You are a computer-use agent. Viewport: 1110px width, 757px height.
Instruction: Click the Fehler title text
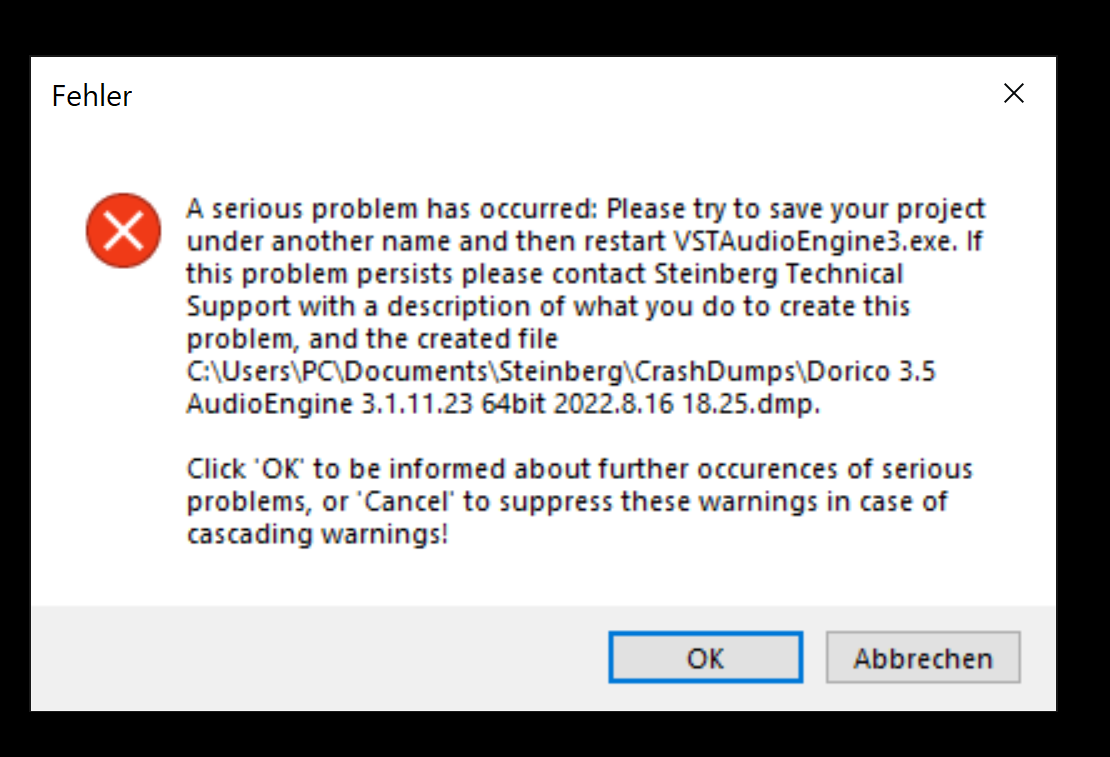pos(92,96)
